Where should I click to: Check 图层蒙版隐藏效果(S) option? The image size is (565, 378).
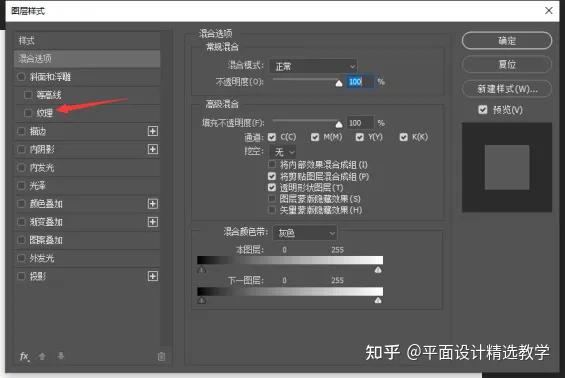coord(272,199)
